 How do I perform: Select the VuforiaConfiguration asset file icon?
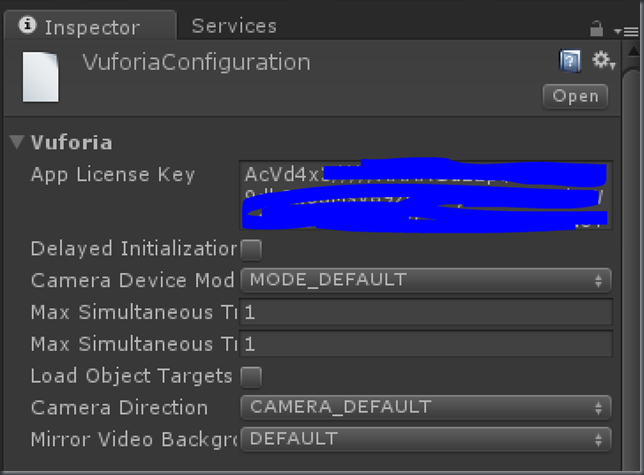tap(40, 77)
